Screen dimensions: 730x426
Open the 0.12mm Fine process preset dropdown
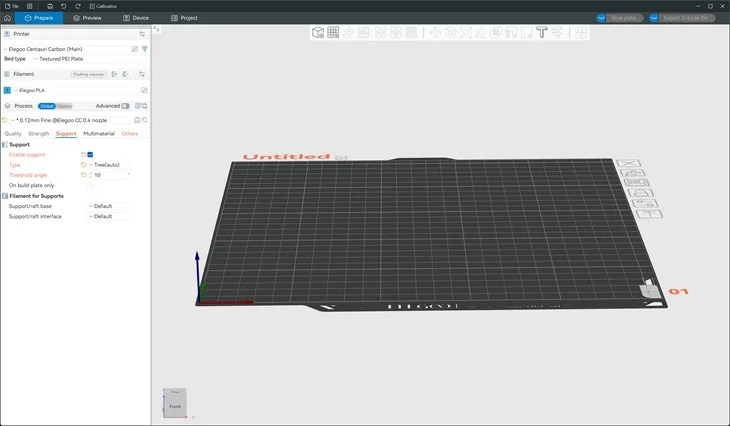tap(71, 120)
